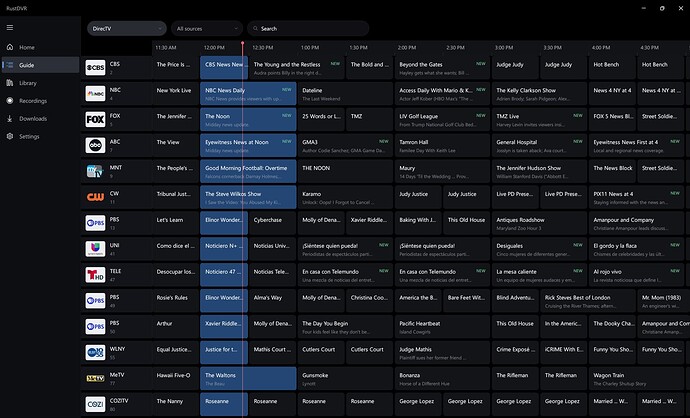Select CBS News Now program
Screen dimensions: 690x418
point(224,67)
